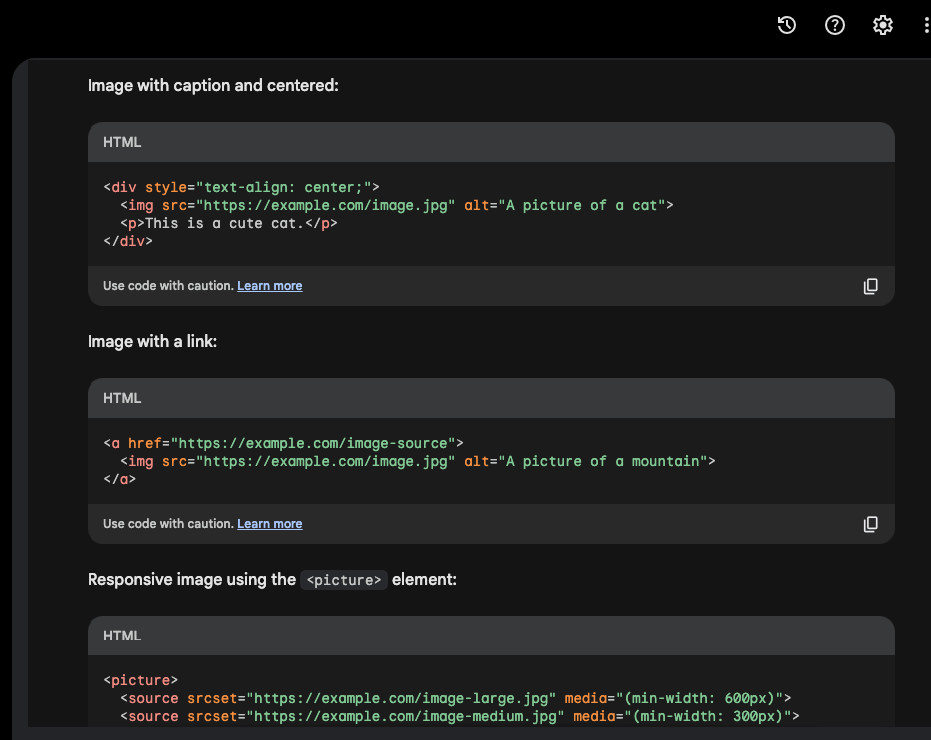Click HTML header of the picture element block
The image size is (931, 740).
(x=122, y=635)
